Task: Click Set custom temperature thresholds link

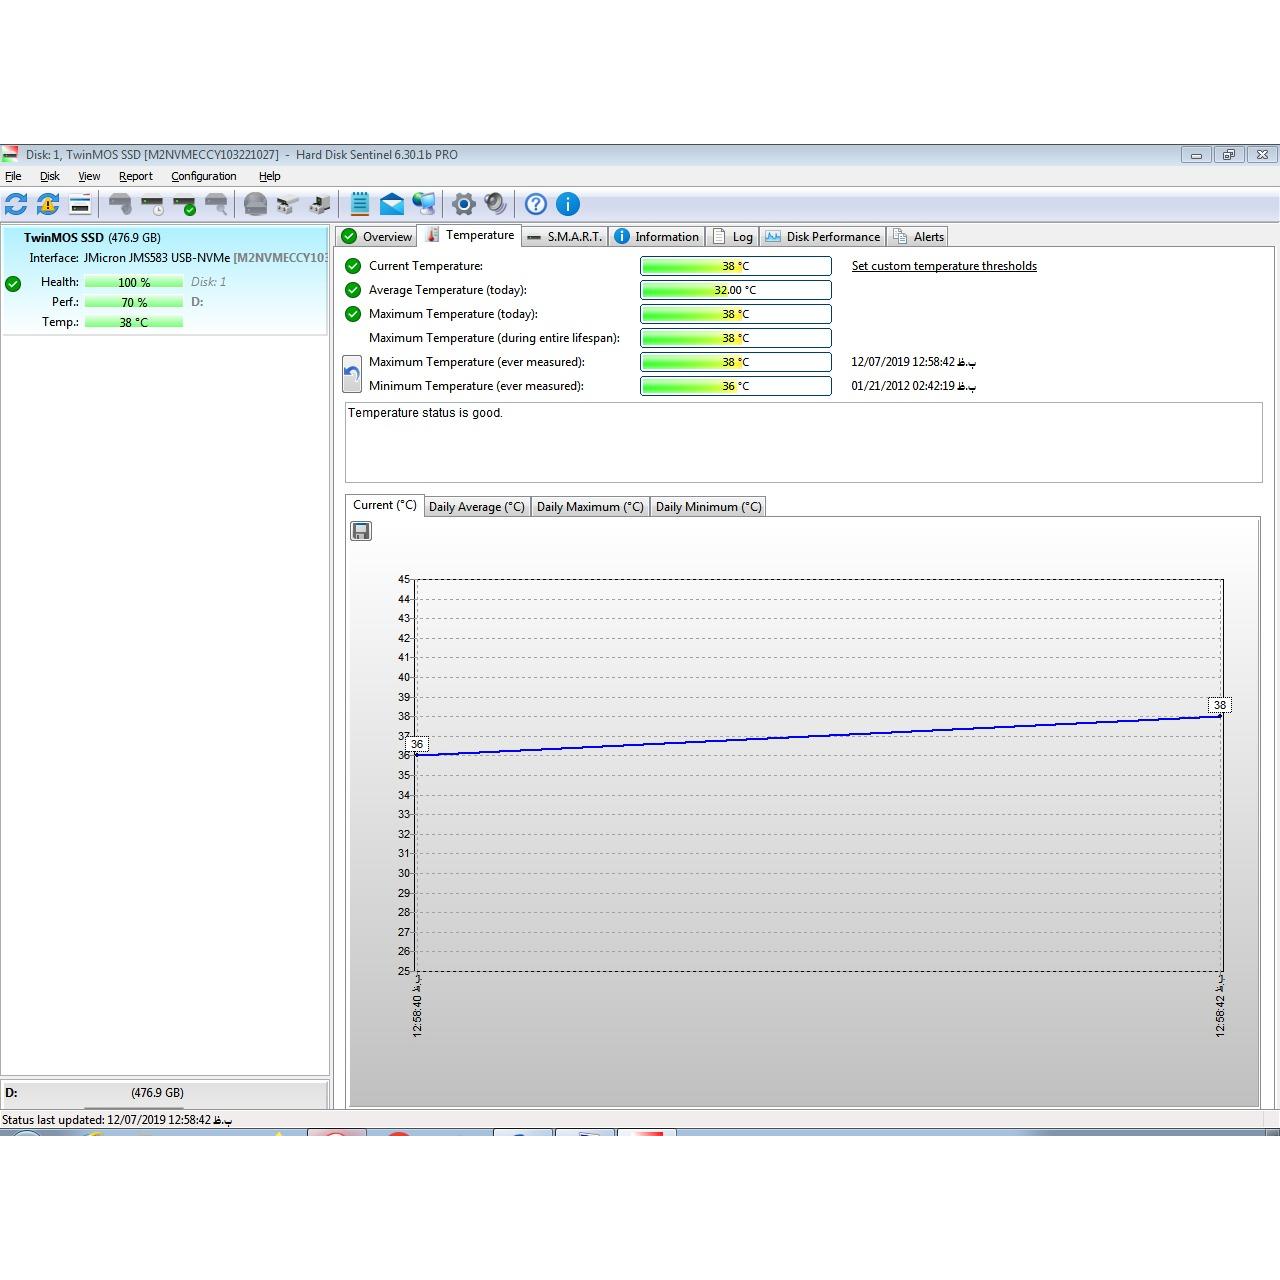Action: click(x=944, y=266)
